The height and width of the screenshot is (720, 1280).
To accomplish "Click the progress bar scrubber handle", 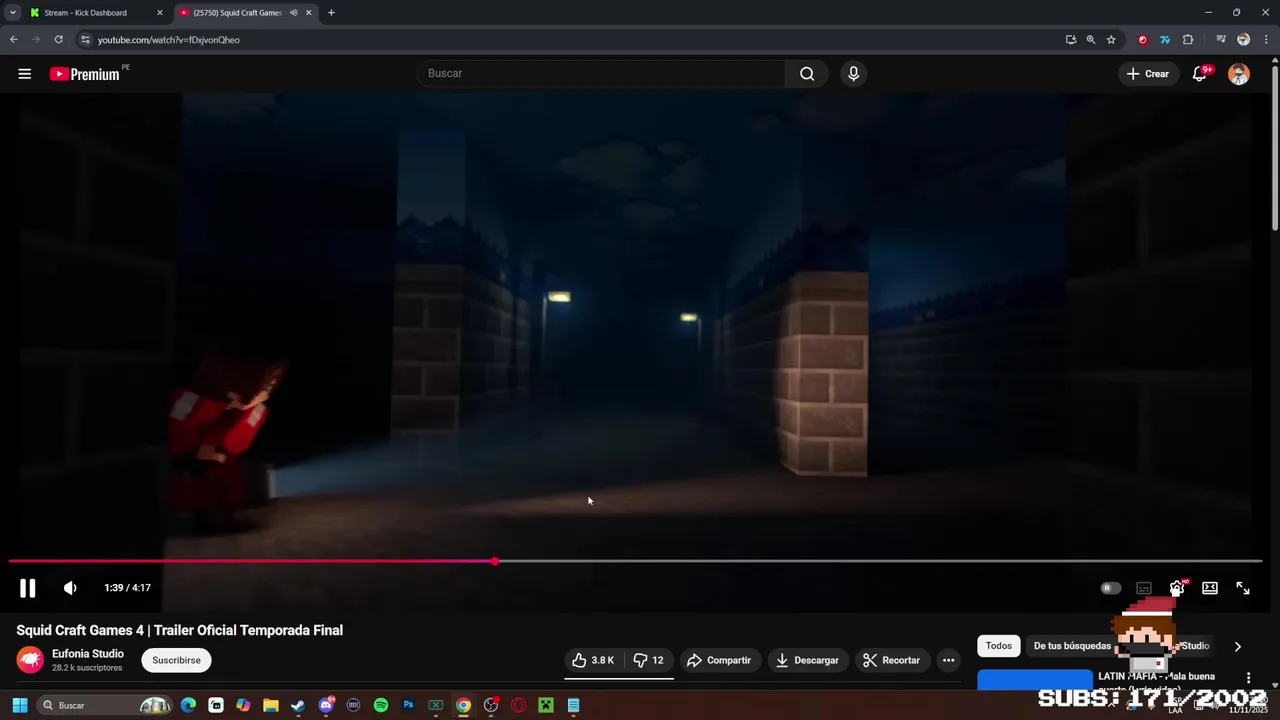I will [495, 561].
